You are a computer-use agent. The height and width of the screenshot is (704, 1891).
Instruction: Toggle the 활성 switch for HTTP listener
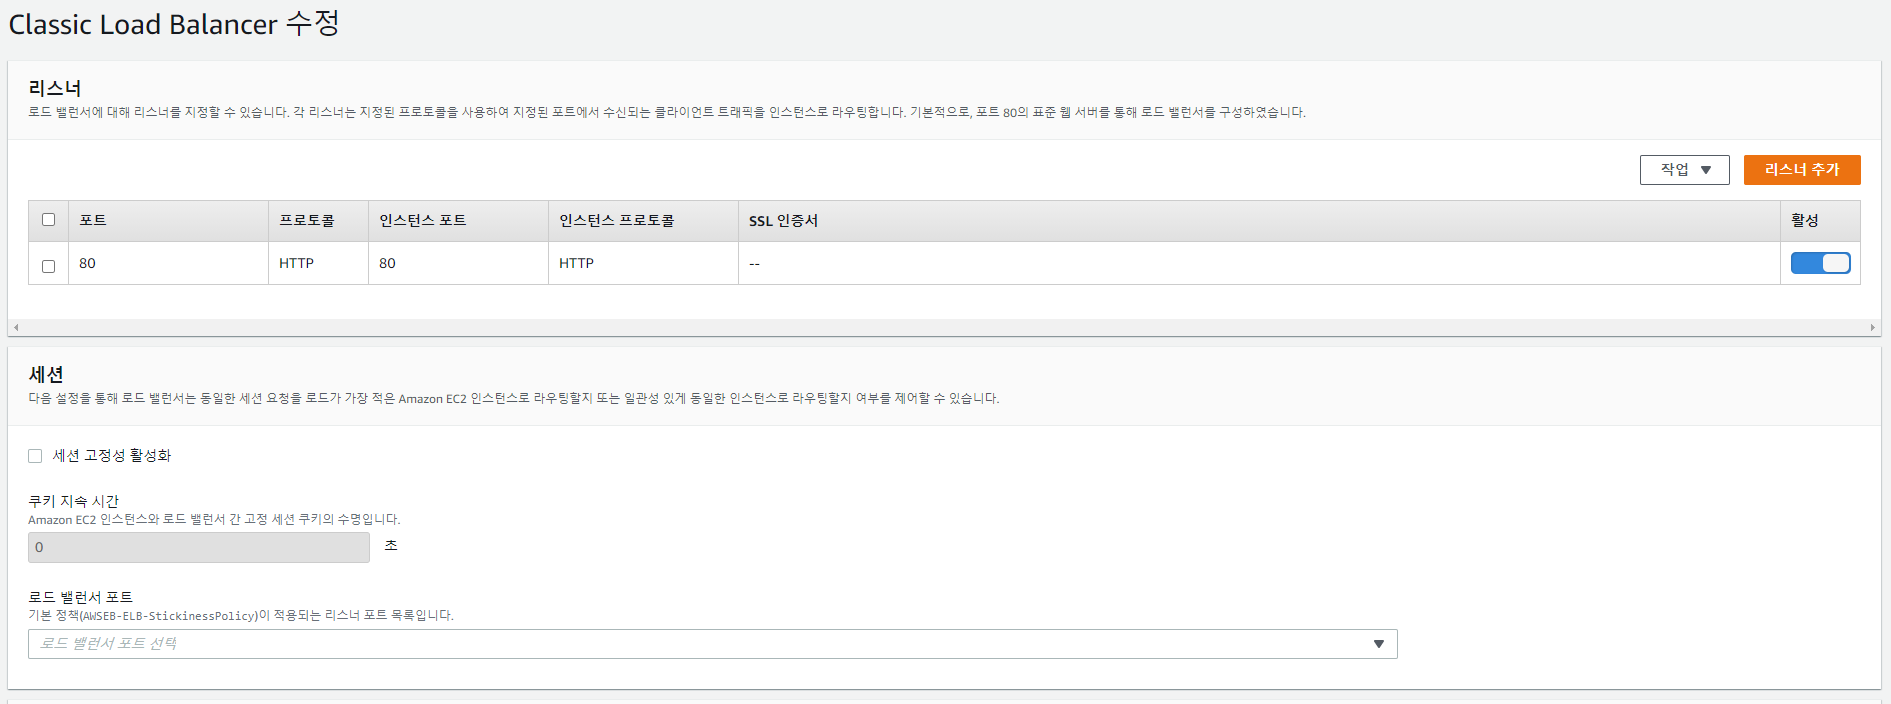coord(1819,263)
